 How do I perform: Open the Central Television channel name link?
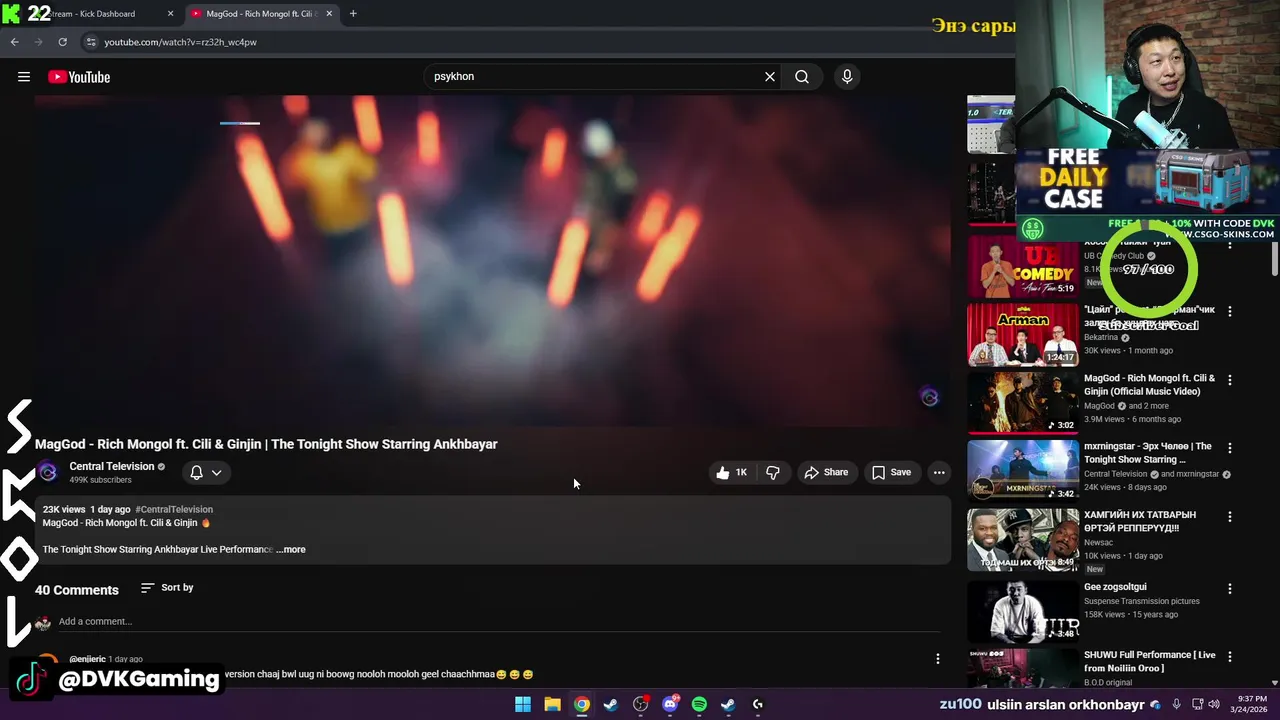112,466
